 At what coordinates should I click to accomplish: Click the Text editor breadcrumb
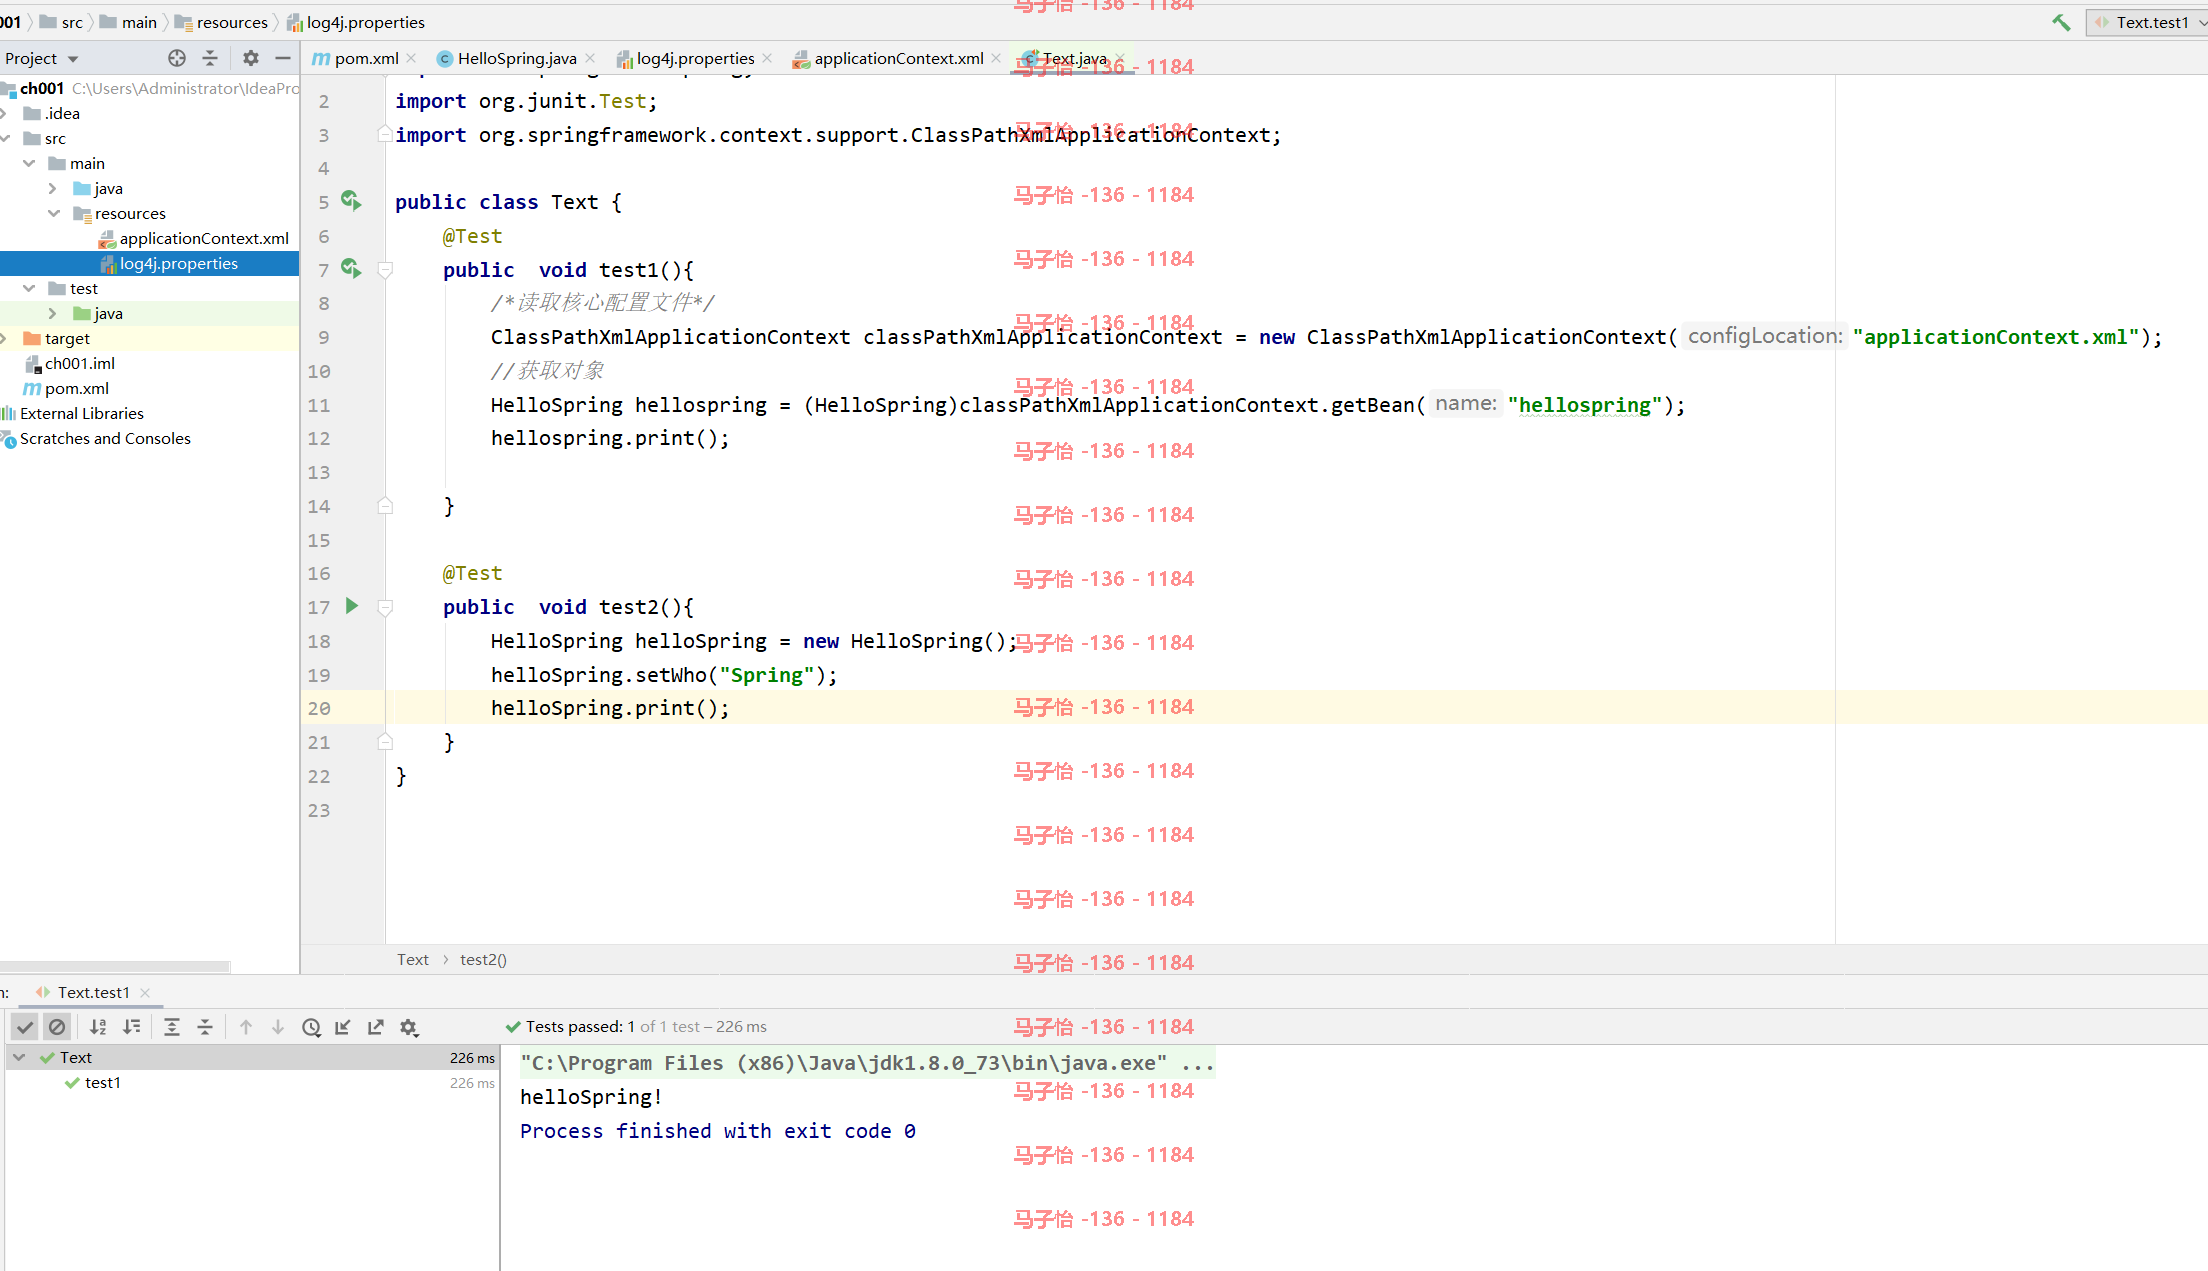[x=412, y=959]
